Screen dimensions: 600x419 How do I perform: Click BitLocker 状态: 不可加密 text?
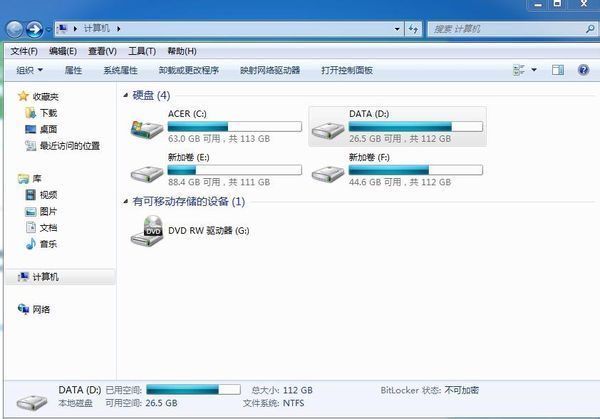430,390
